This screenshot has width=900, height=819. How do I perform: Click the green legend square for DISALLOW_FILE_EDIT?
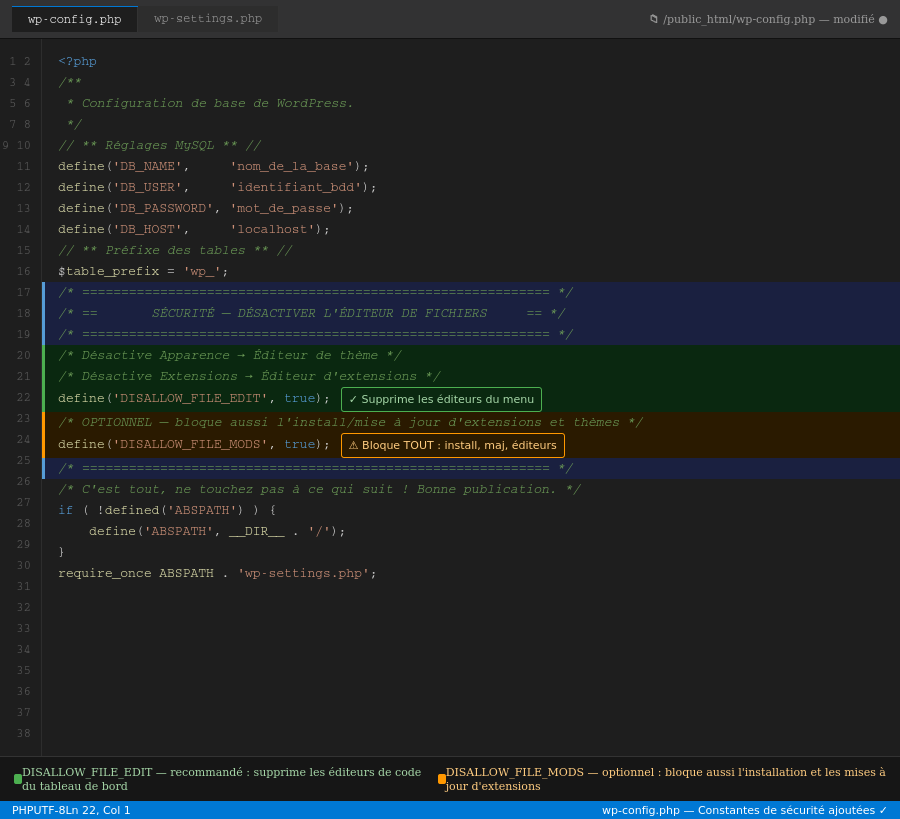tap(18, 779)
